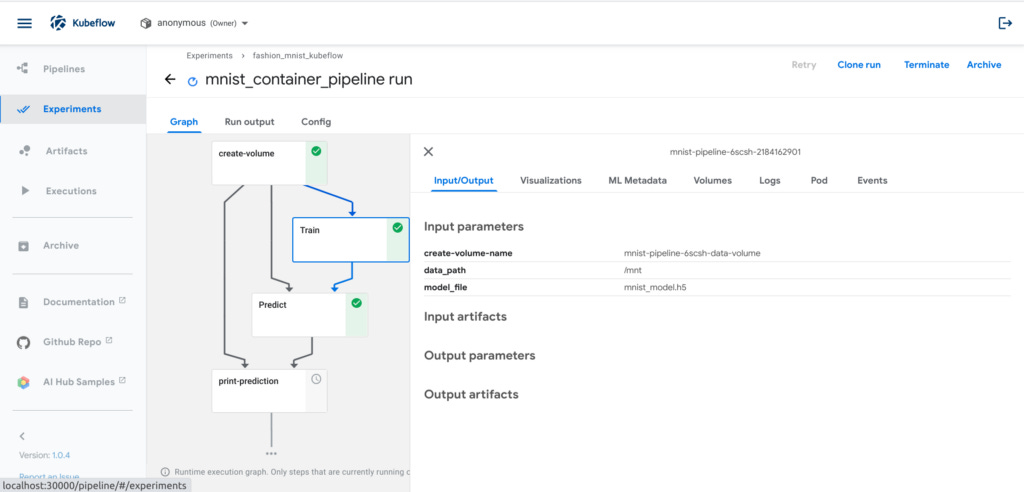The height and width of the screenshot is (492, 1024).
Task: Open fashion_mnist_kubeflow breadcrumb
Action: (x=298, y=56)
